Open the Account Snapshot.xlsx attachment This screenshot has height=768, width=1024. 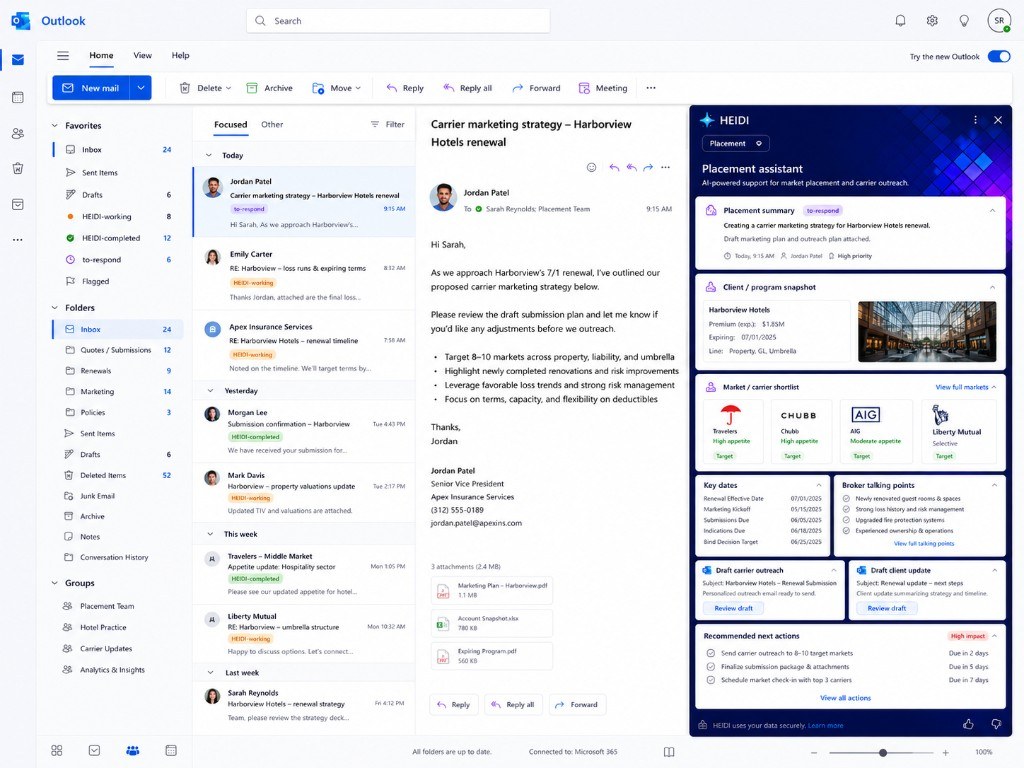point(492,623)
